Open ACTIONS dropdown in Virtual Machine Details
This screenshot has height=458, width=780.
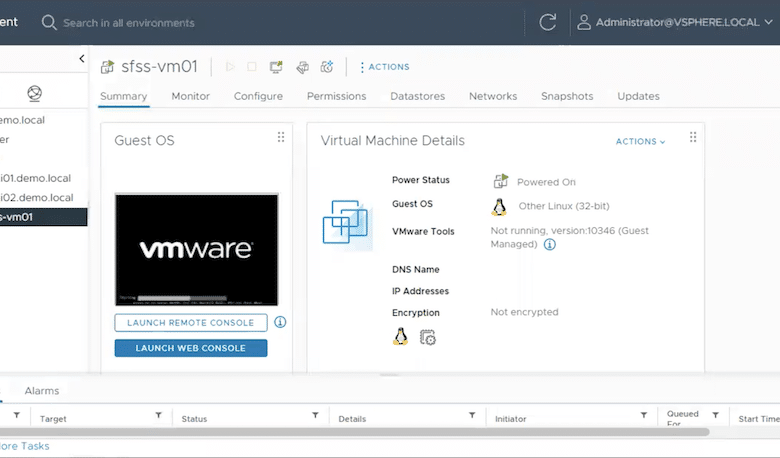click(640, 142)
